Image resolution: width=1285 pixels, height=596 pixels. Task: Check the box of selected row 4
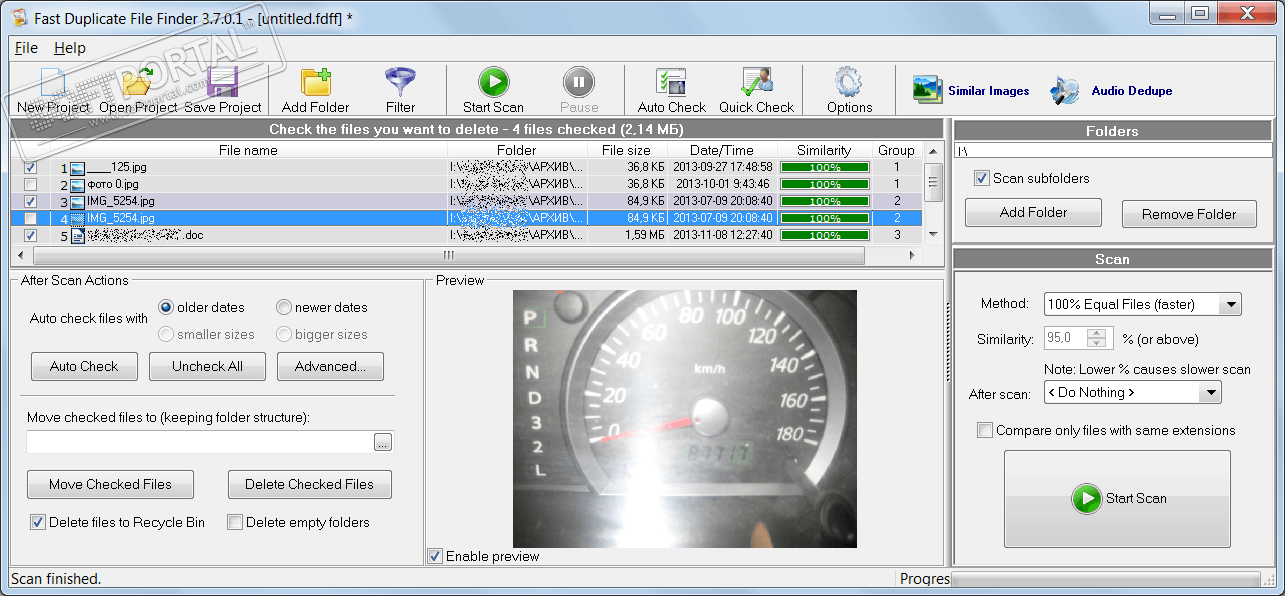(x=30, y=219)
